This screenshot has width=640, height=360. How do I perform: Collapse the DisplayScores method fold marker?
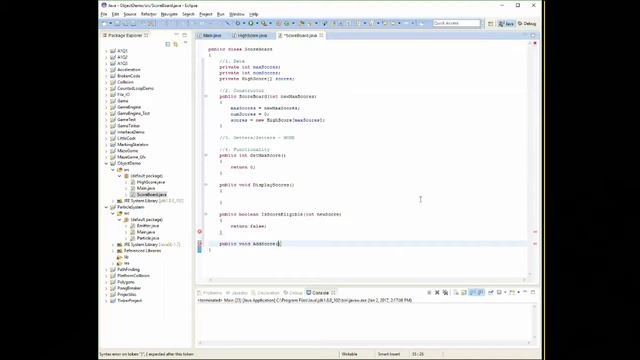(206, 185)
